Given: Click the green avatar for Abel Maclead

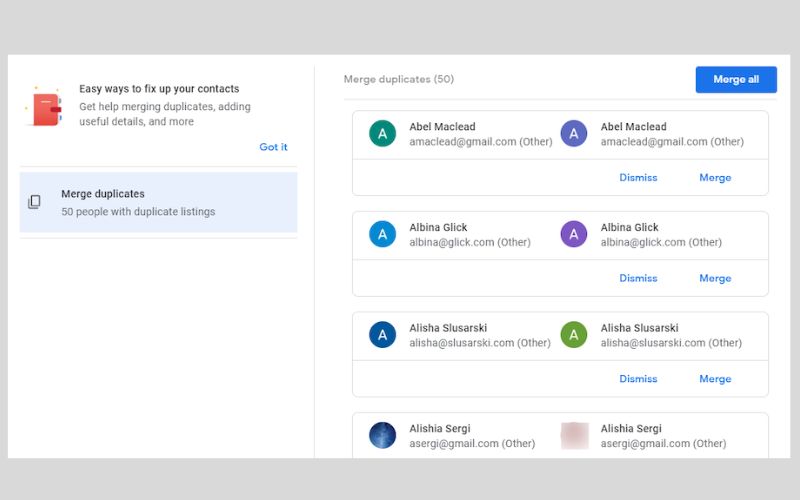Looking at the screenshot, I should [382, 134].
